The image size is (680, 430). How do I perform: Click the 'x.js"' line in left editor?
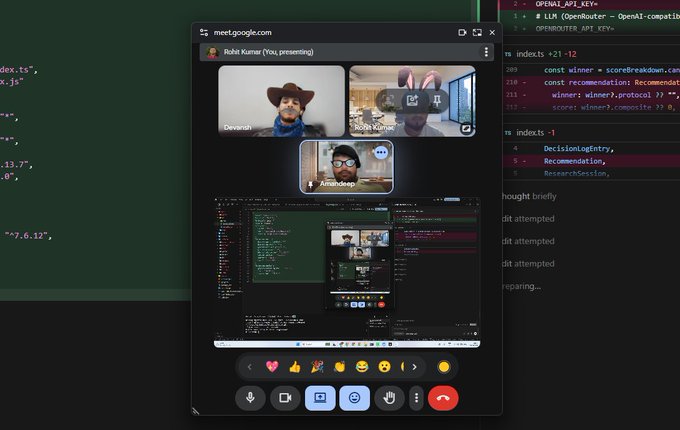[x=12, y=81]
